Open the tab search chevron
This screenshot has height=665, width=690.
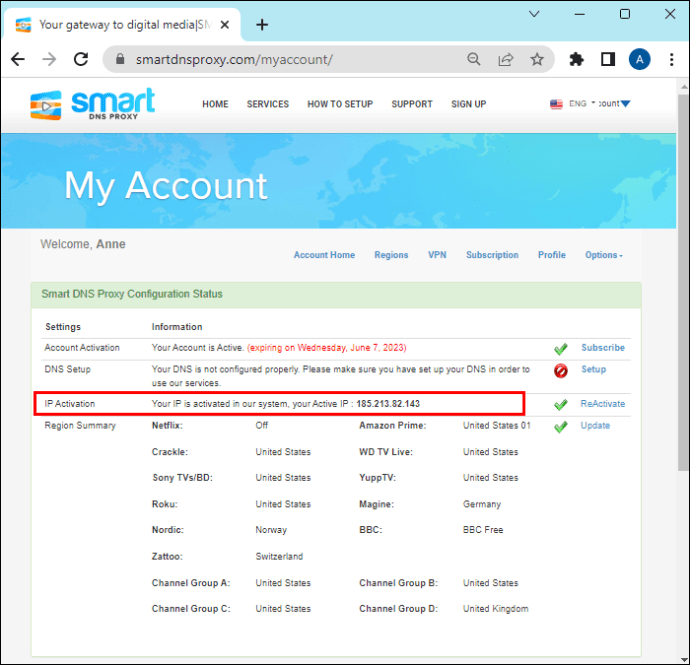coord(534,14)
